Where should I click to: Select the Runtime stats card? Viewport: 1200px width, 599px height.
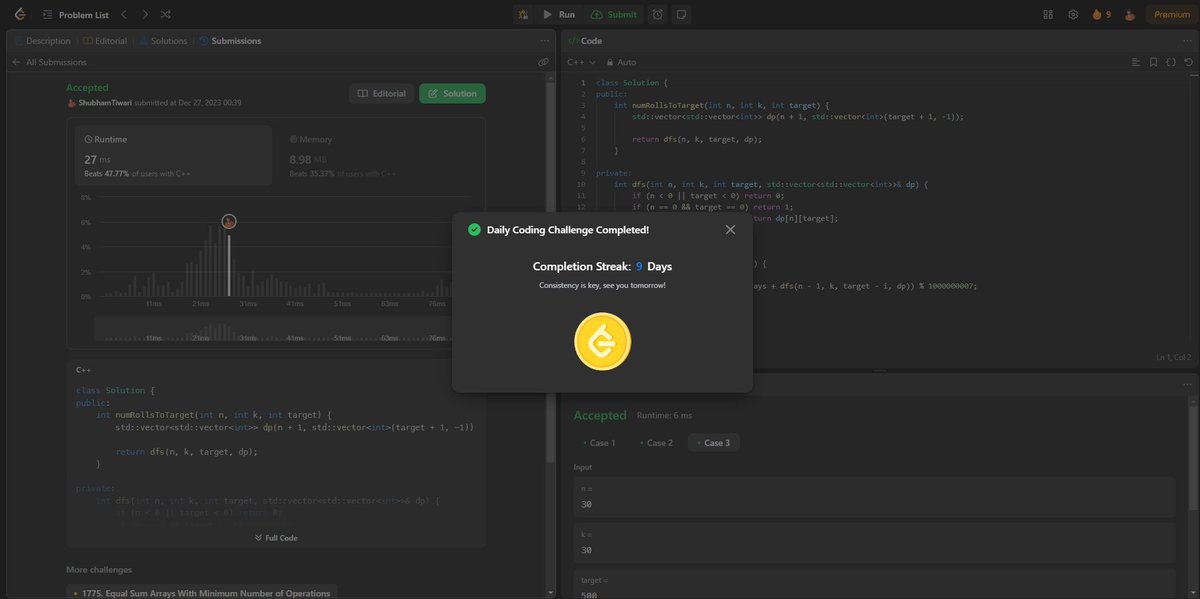tap(174, 155)
